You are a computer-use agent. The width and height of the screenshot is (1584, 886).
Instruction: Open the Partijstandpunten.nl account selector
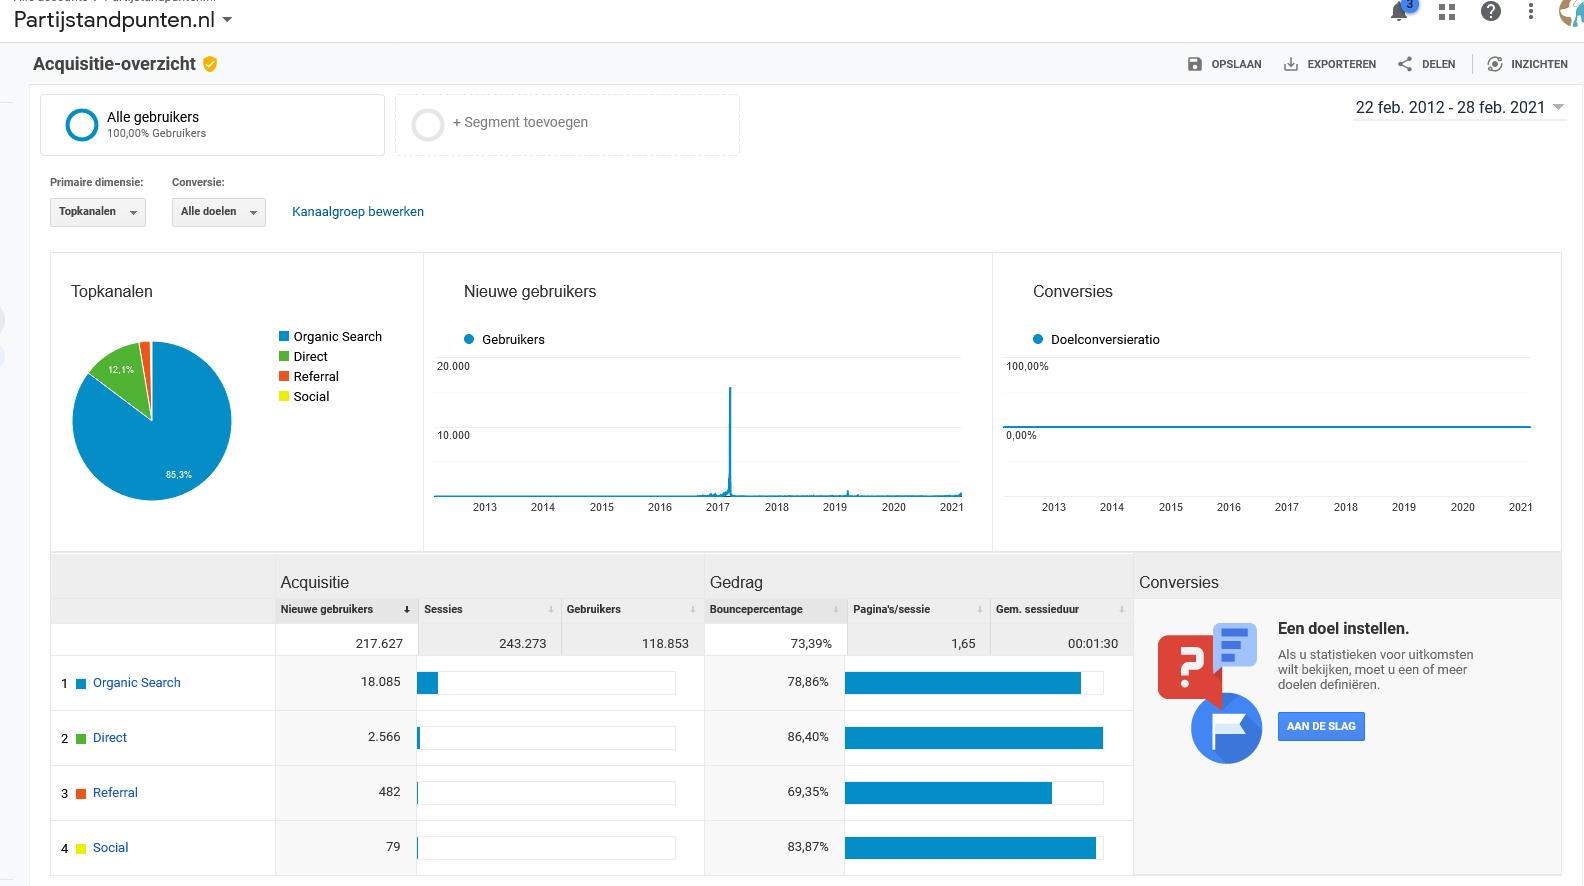[123, 20]
